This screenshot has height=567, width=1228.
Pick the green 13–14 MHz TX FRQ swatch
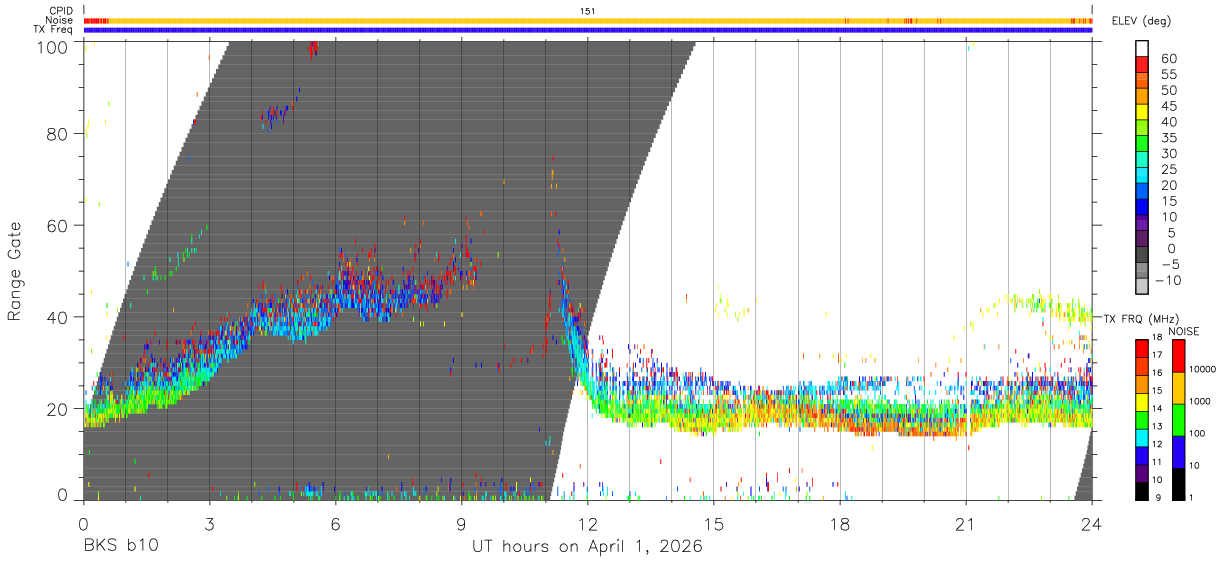1142,418
